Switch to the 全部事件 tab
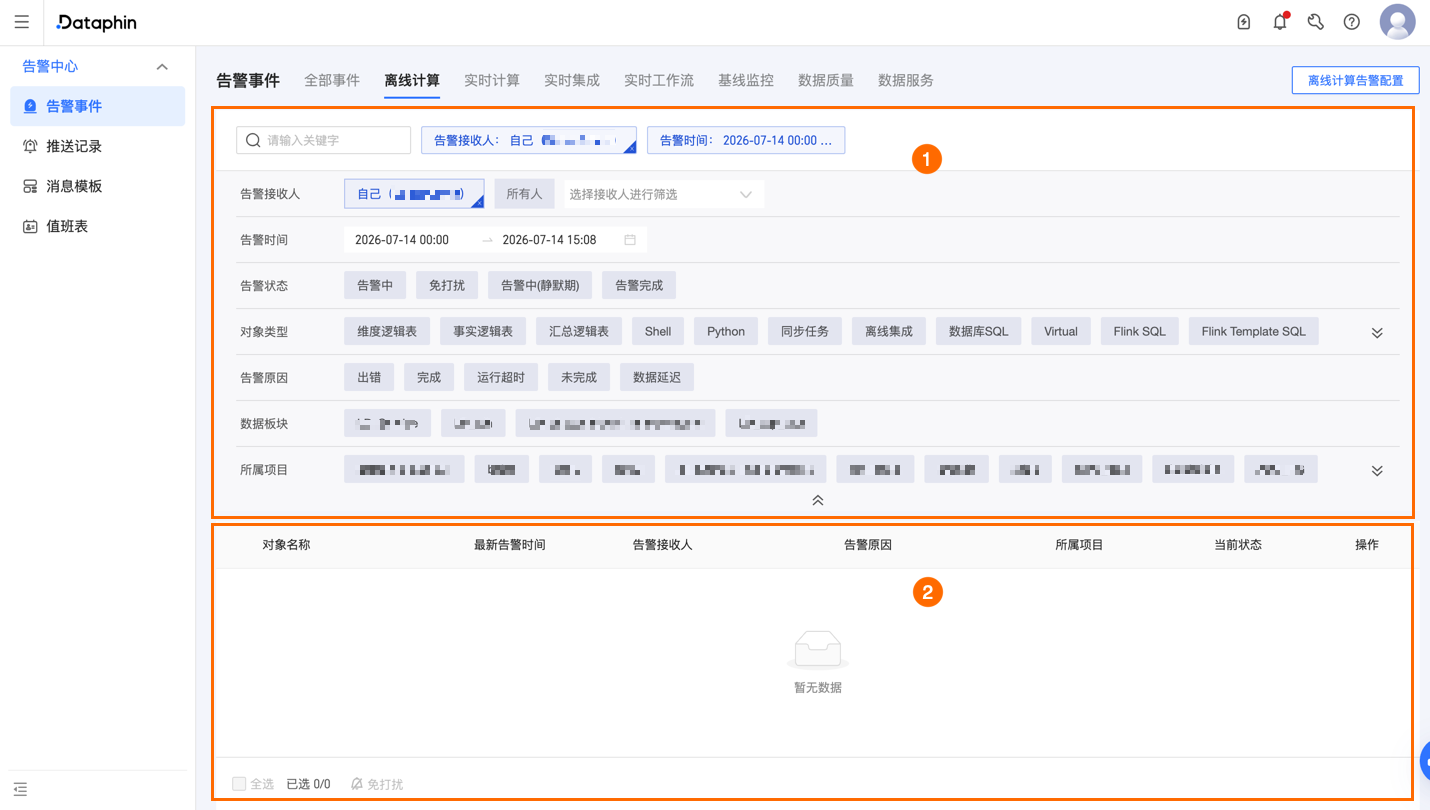 (x=332, y=80)
